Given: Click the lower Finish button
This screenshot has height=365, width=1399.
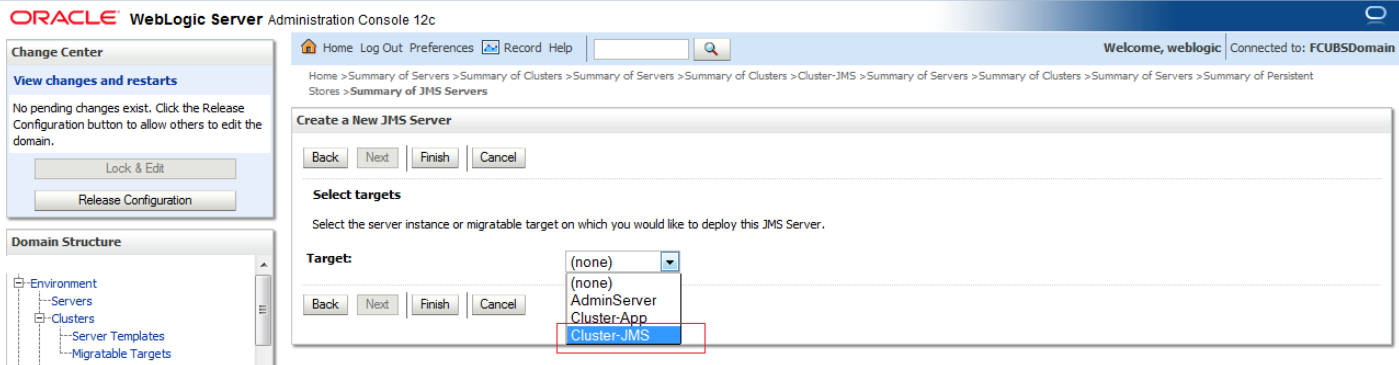Looking at the screenshot, I should [435, 304].
